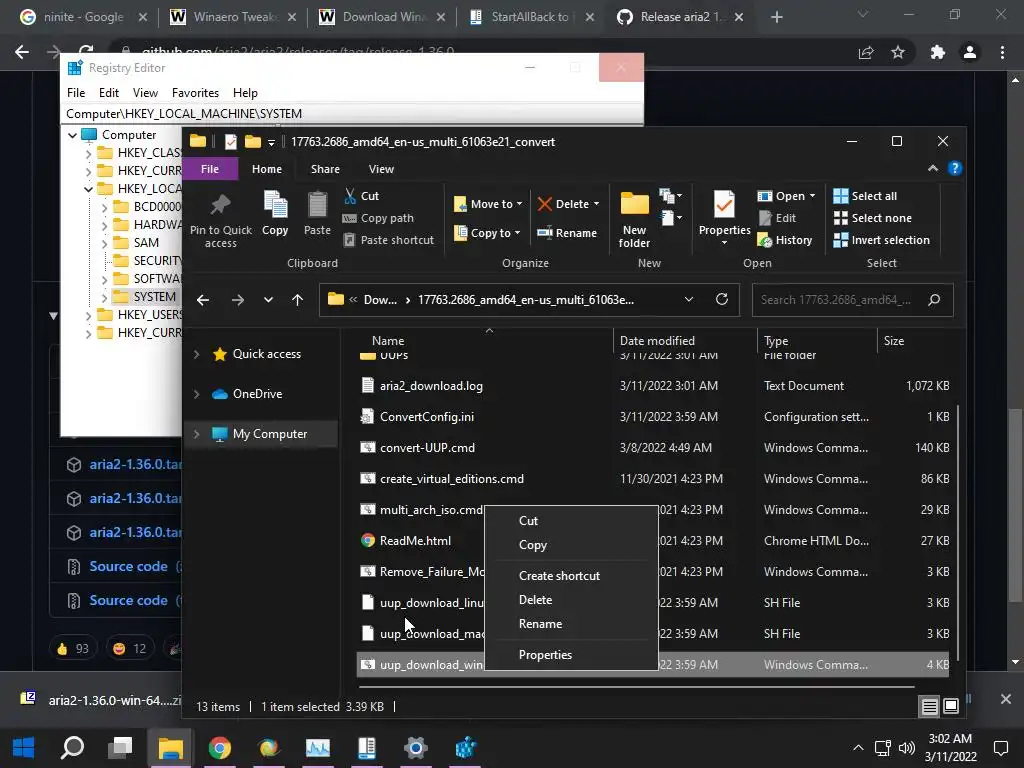
Task: Open Windows Start menu
Action: point(24,747)
